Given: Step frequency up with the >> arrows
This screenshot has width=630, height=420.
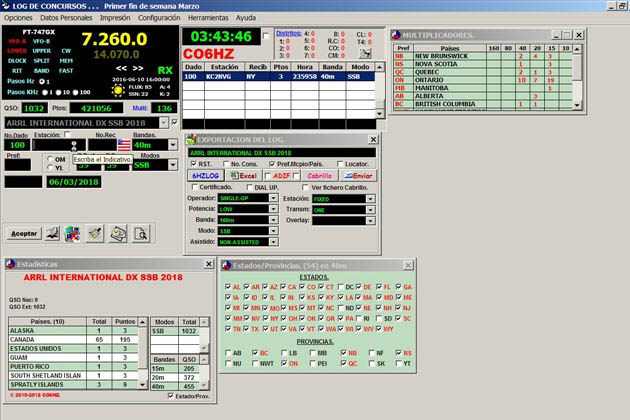Looking at the screenshot, I should pyautogui.click(x=138, y=68).
